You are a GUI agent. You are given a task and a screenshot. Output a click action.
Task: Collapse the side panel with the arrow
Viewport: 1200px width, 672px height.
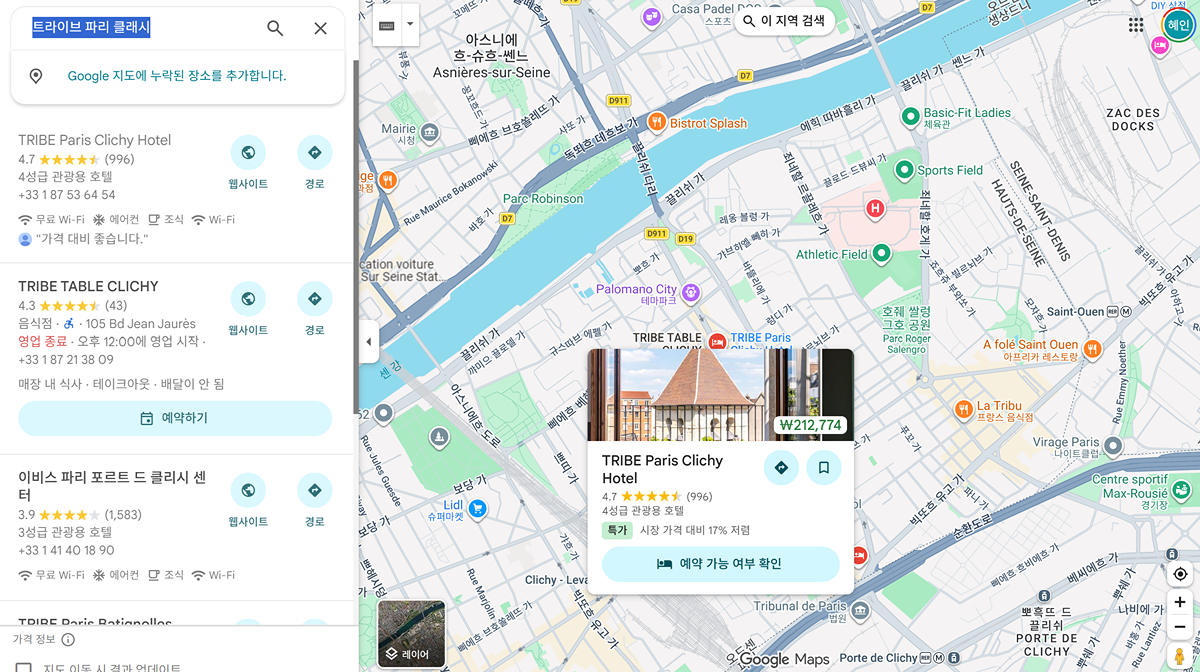(x=368, y=342)
